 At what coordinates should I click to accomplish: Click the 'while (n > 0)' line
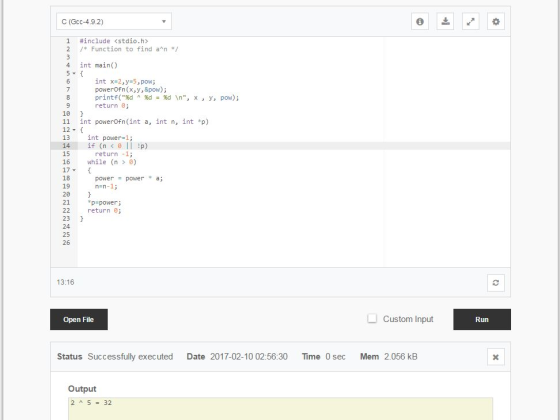[112, 162]
